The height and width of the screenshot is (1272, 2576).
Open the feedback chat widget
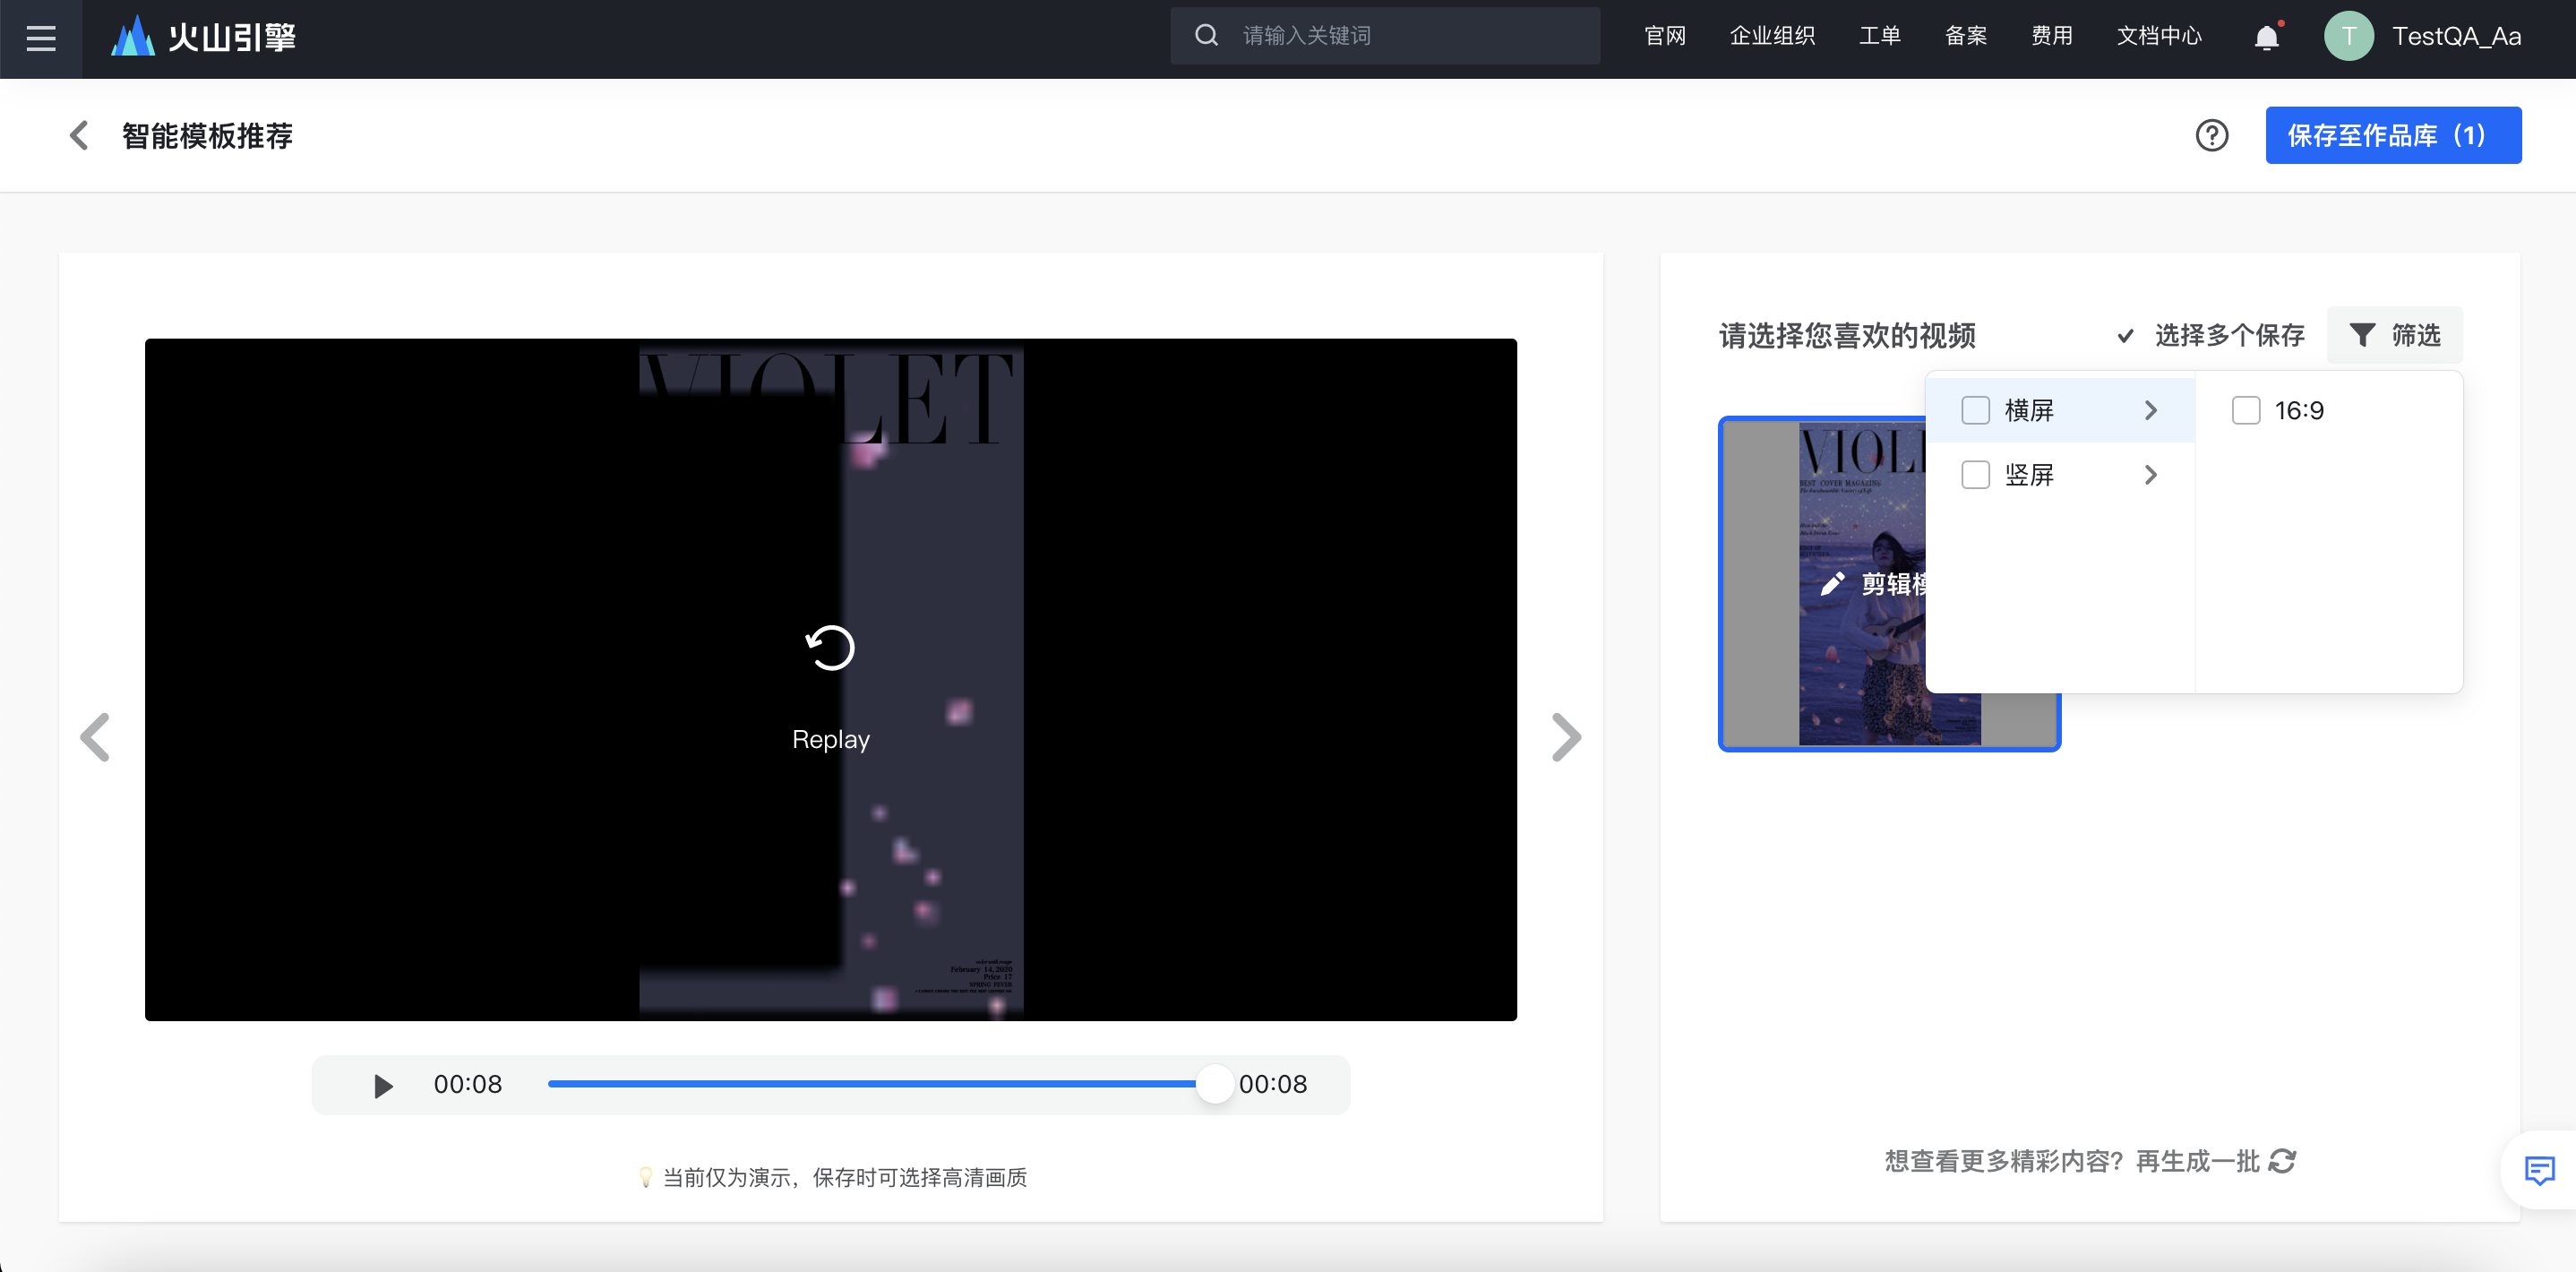(2539, 1170)
